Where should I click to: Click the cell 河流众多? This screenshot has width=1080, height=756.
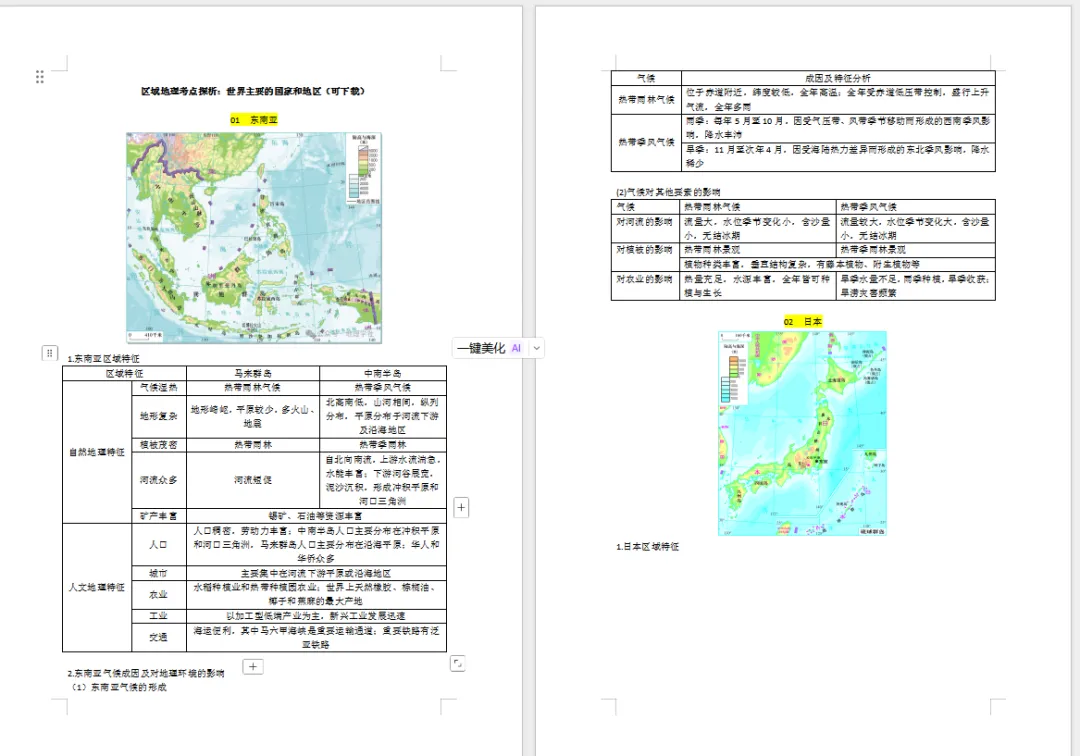click(158, 480)
